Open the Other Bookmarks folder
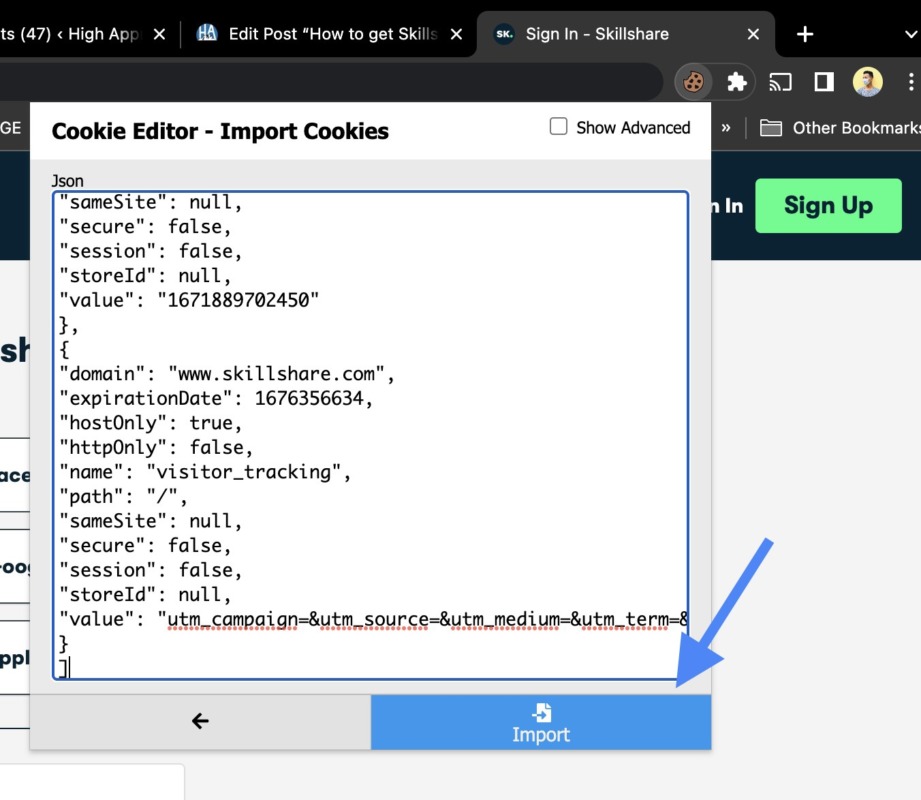921x800 pixels. [x=840, y=127]
